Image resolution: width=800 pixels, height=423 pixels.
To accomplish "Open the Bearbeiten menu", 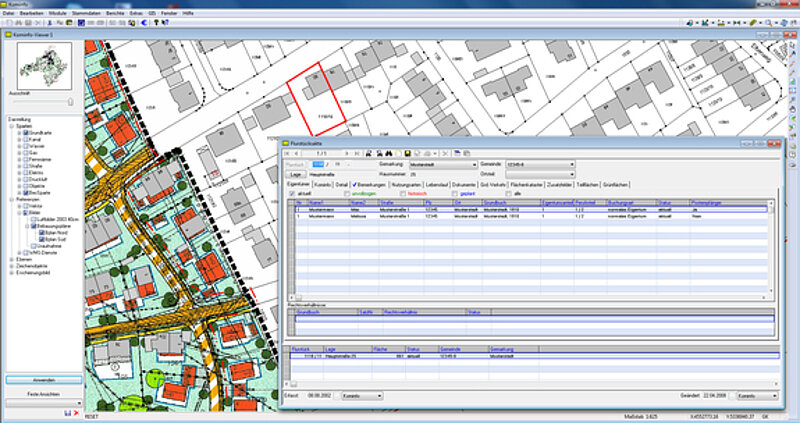I will (x=31, y=13).
